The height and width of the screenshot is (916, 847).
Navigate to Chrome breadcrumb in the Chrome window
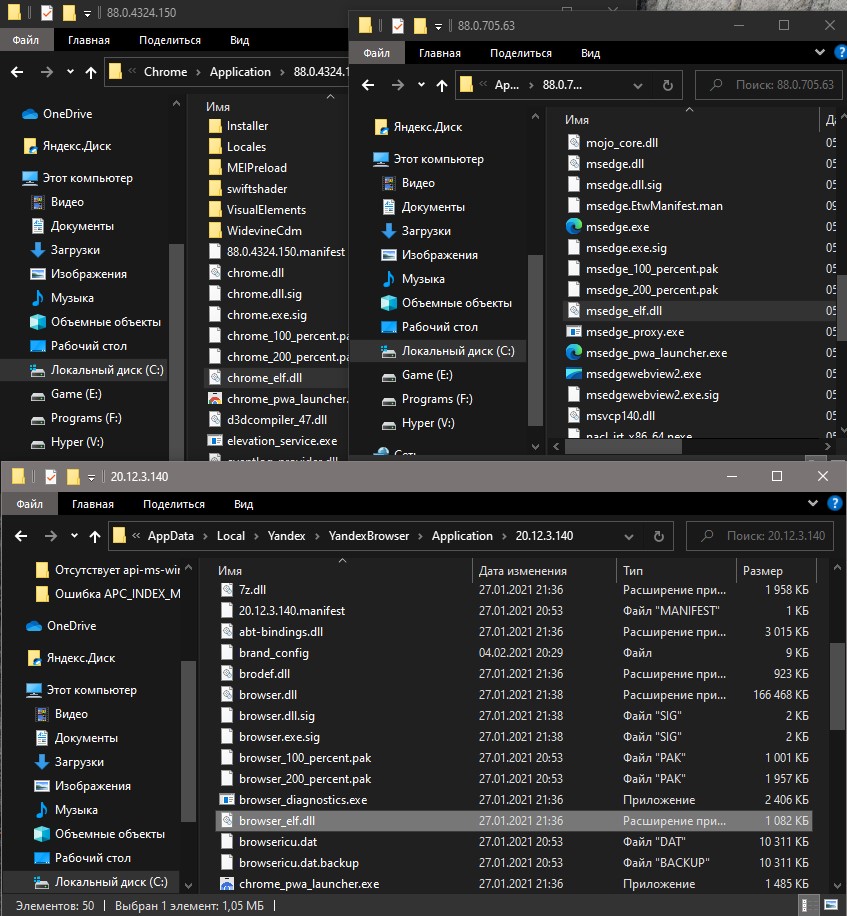[x=165, y=72]
